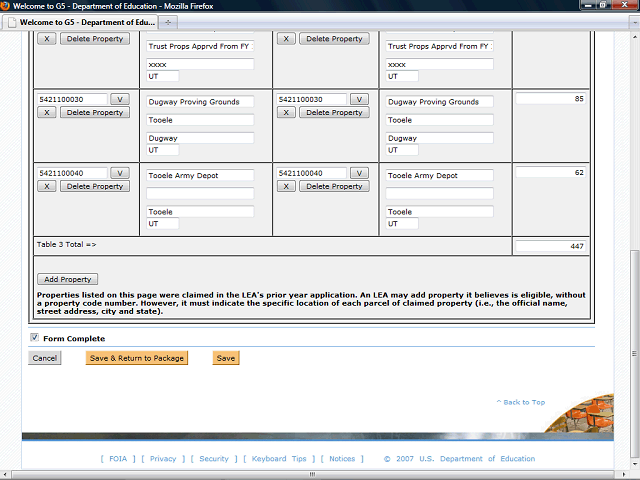Click right field containing xxxx
640x480 pixels.
tap(440, 64)
